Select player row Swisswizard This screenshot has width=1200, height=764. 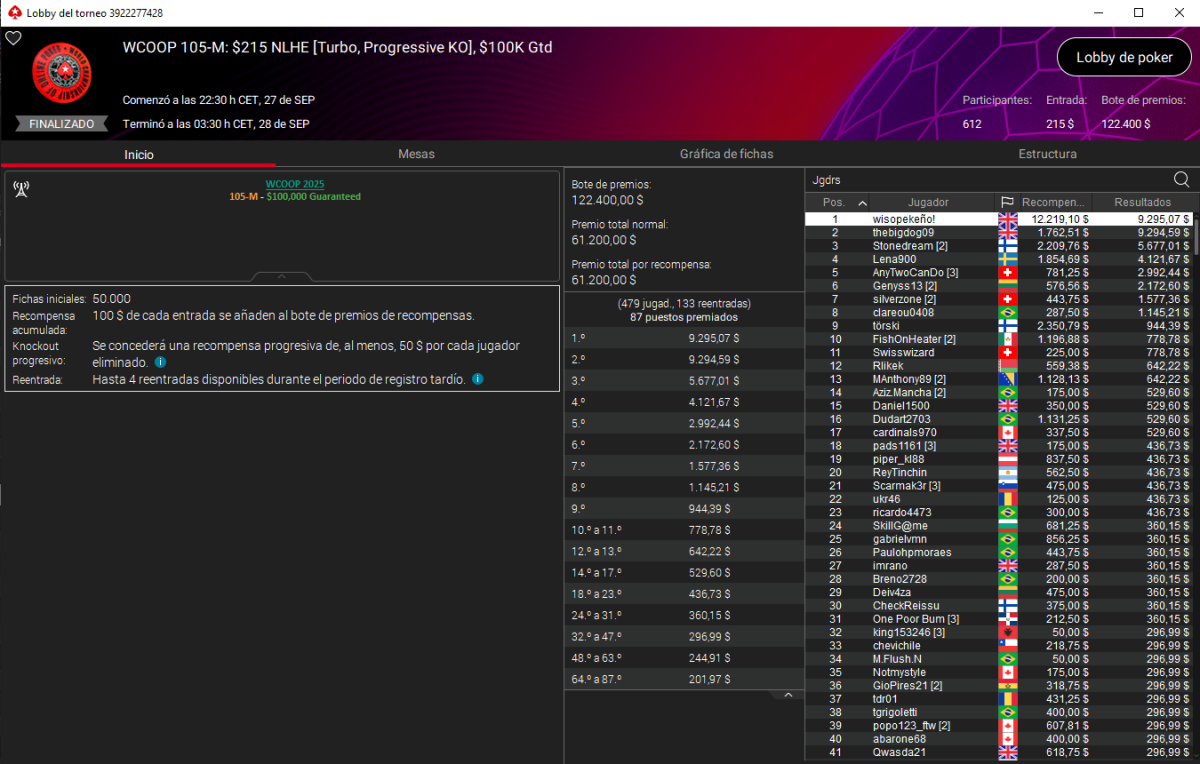(x=999, y=352)
